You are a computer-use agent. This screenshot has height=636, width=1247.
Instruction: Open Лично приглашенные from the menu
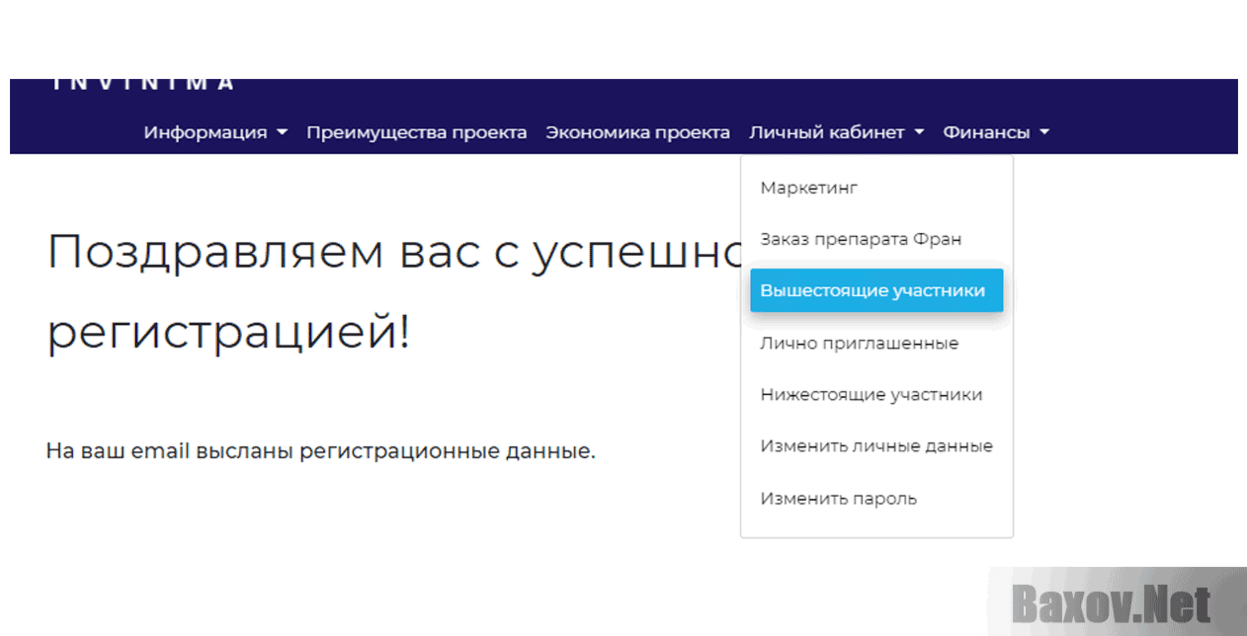(x=859, y=343)
